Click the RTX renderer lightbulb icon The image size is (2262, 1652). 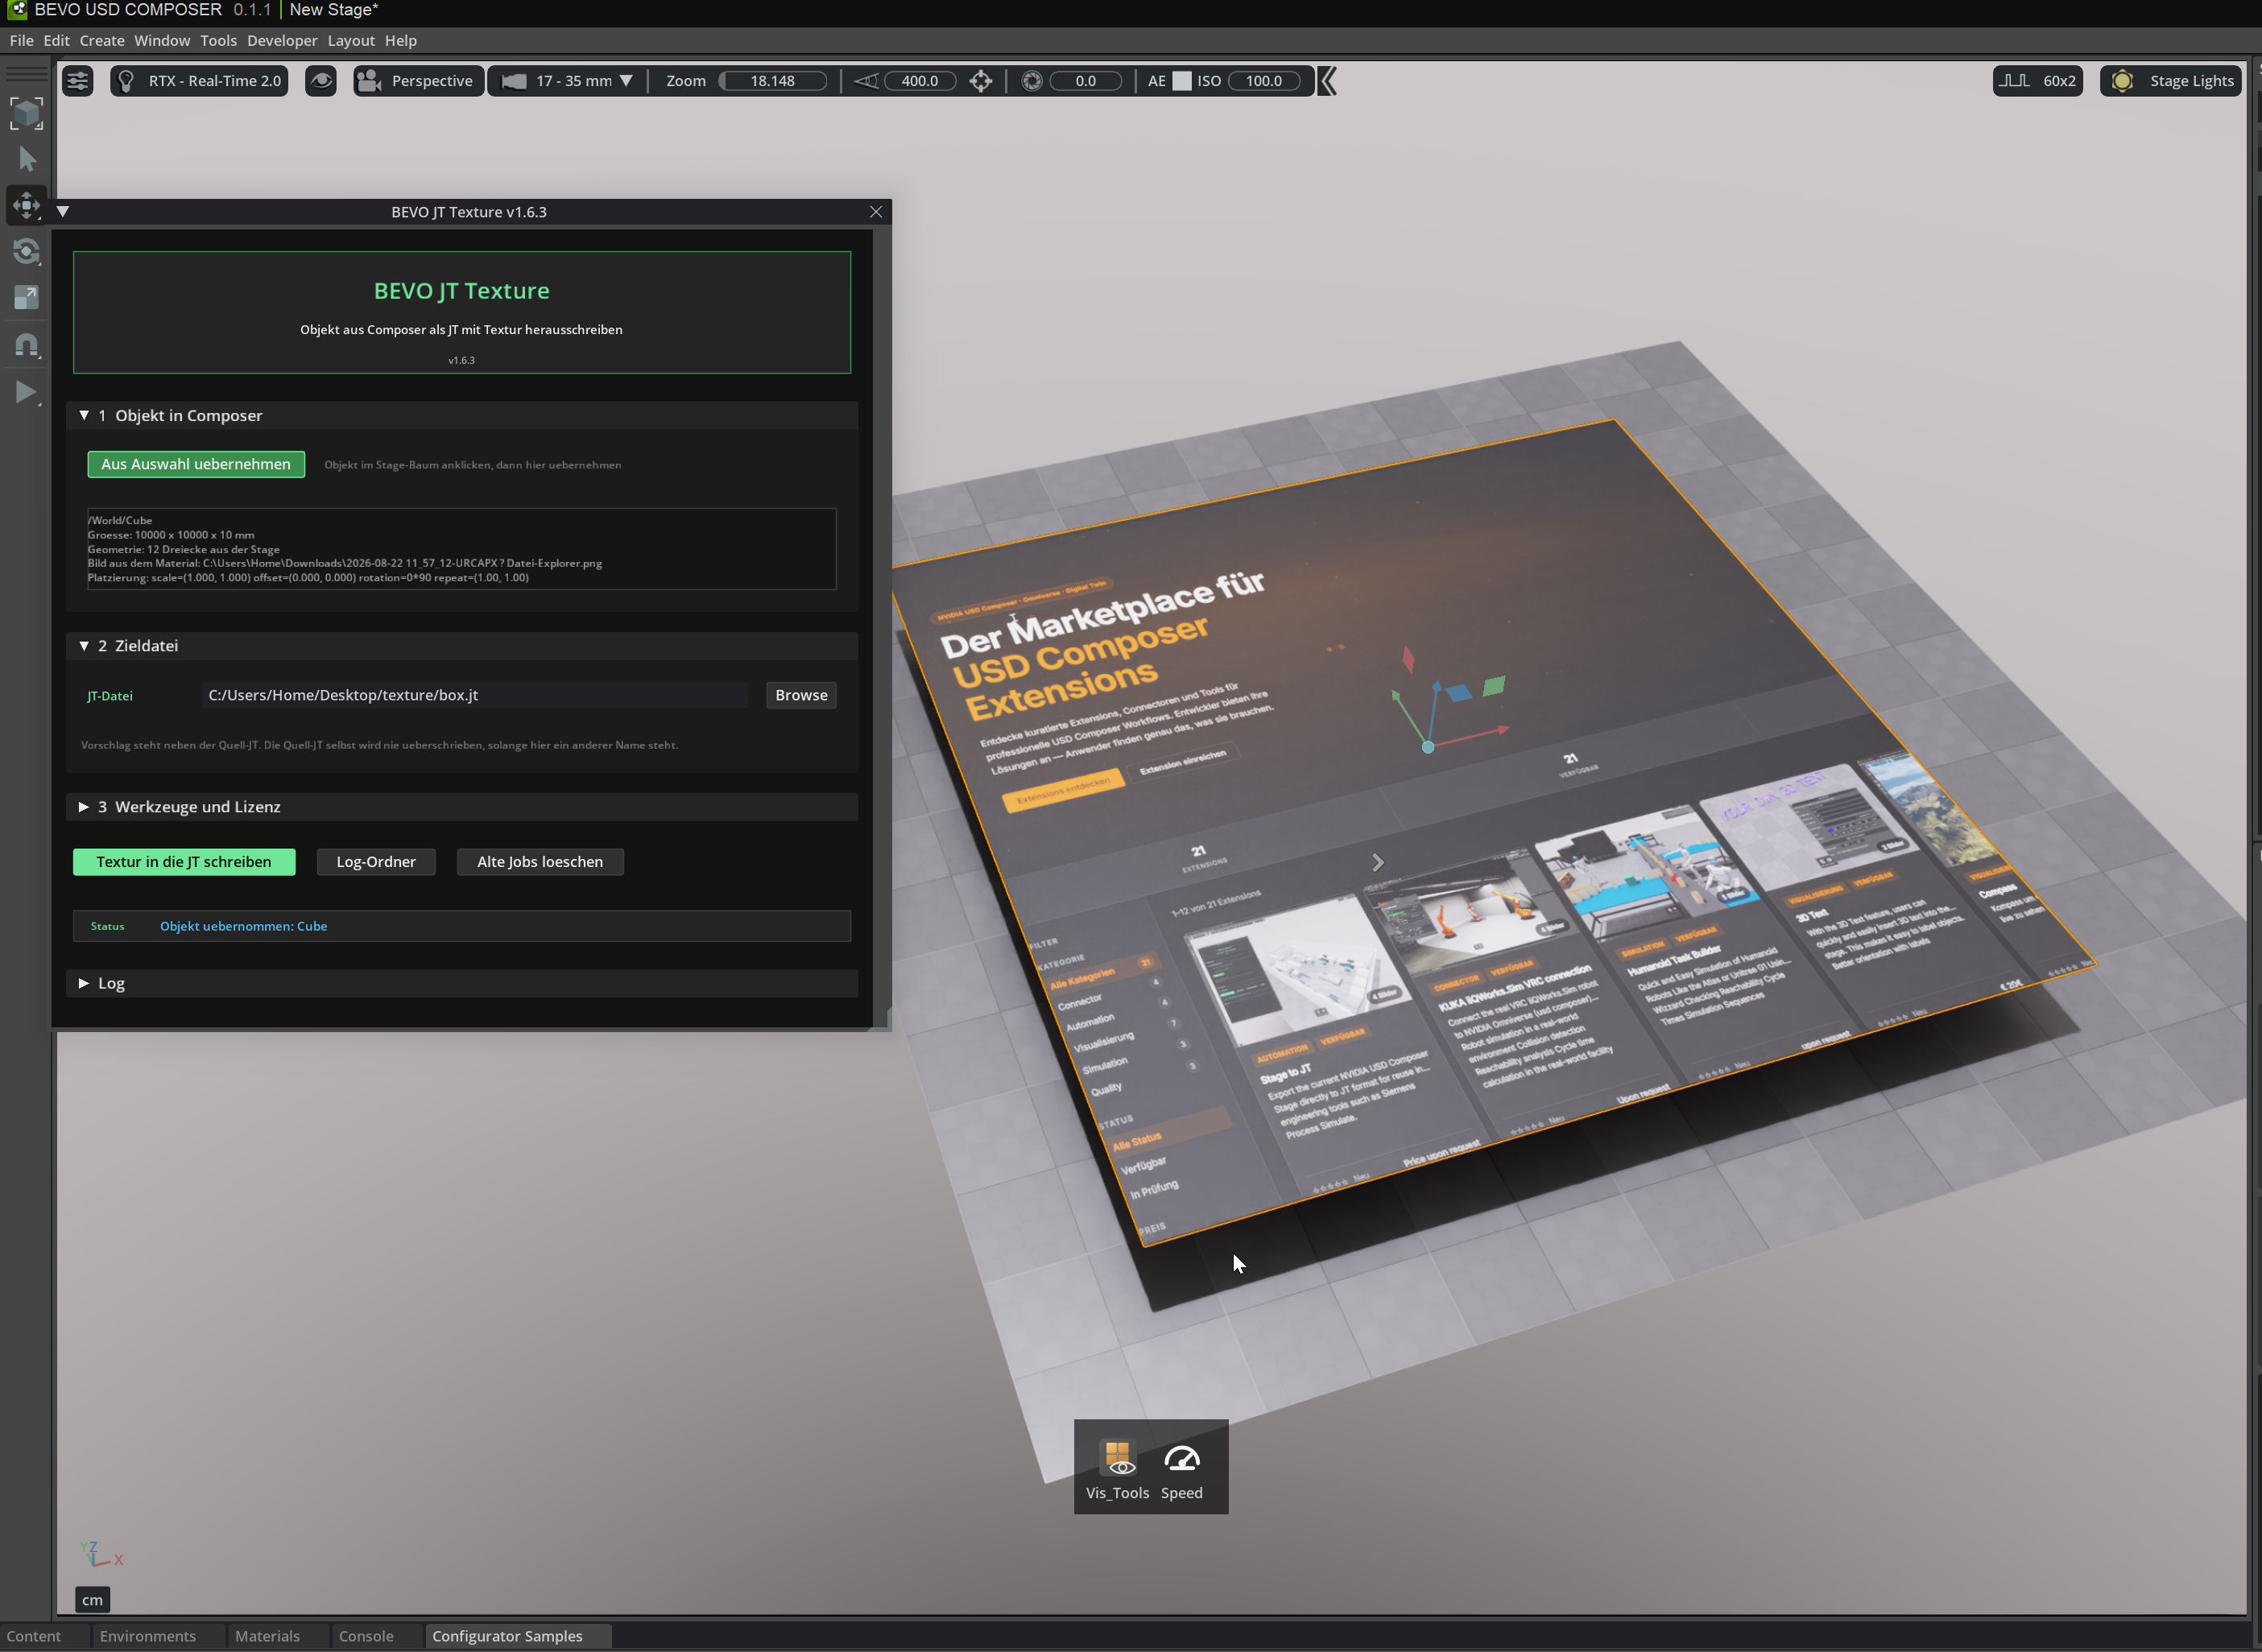[x=126, y=81]
